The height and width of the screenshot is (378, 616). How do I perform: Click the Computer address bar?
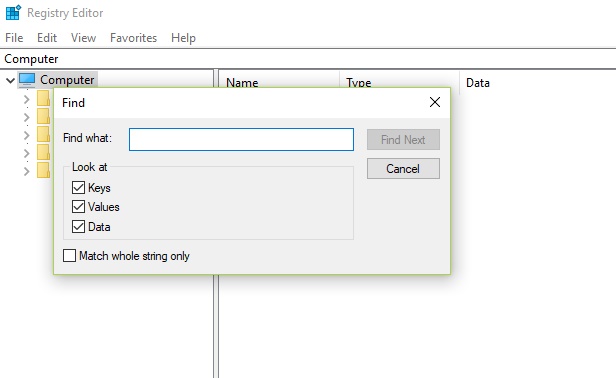308,59
